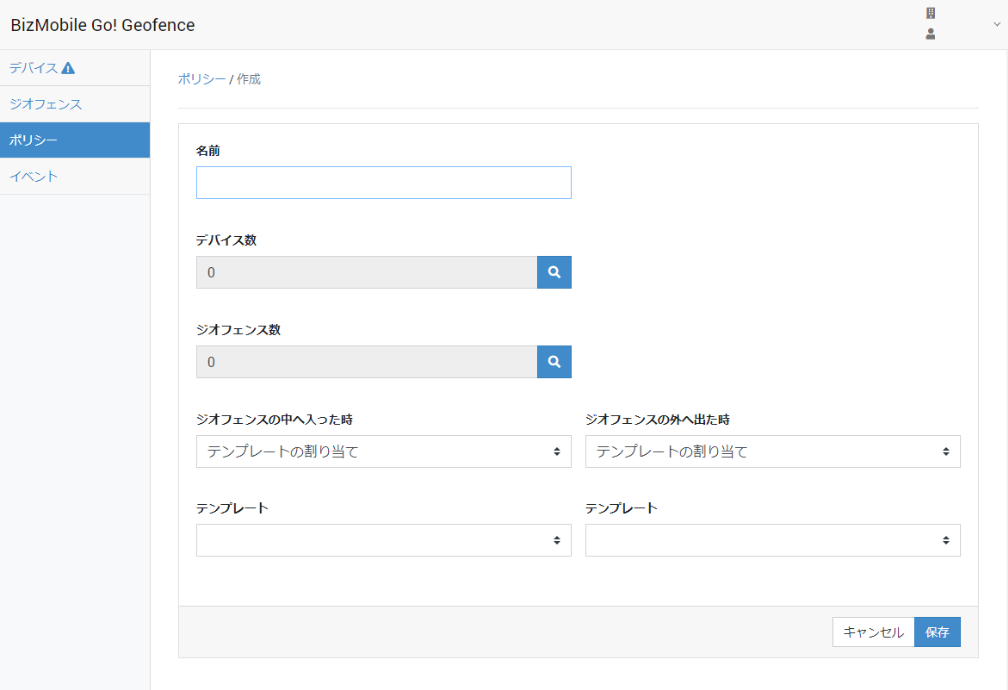Image resolution: width=1008 pixels, height=690 pixels.
Task: Go to デバイス in the sidebar
Action: pyautogui.click(x=33, y=68)
